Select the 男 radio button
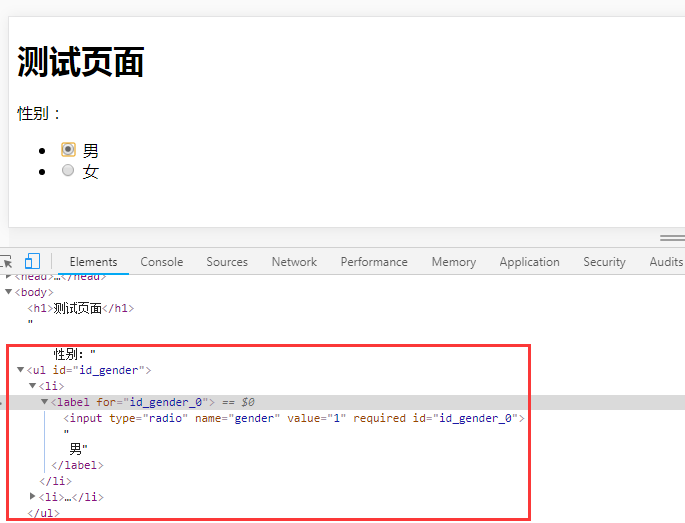The height and width of the screenshot is (523, 685). (68, 149)
